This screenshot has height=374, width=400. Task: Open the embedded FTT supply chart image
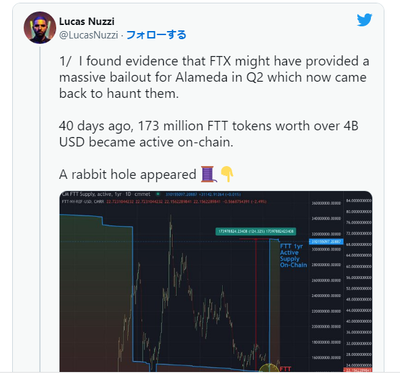click(216, 281)
